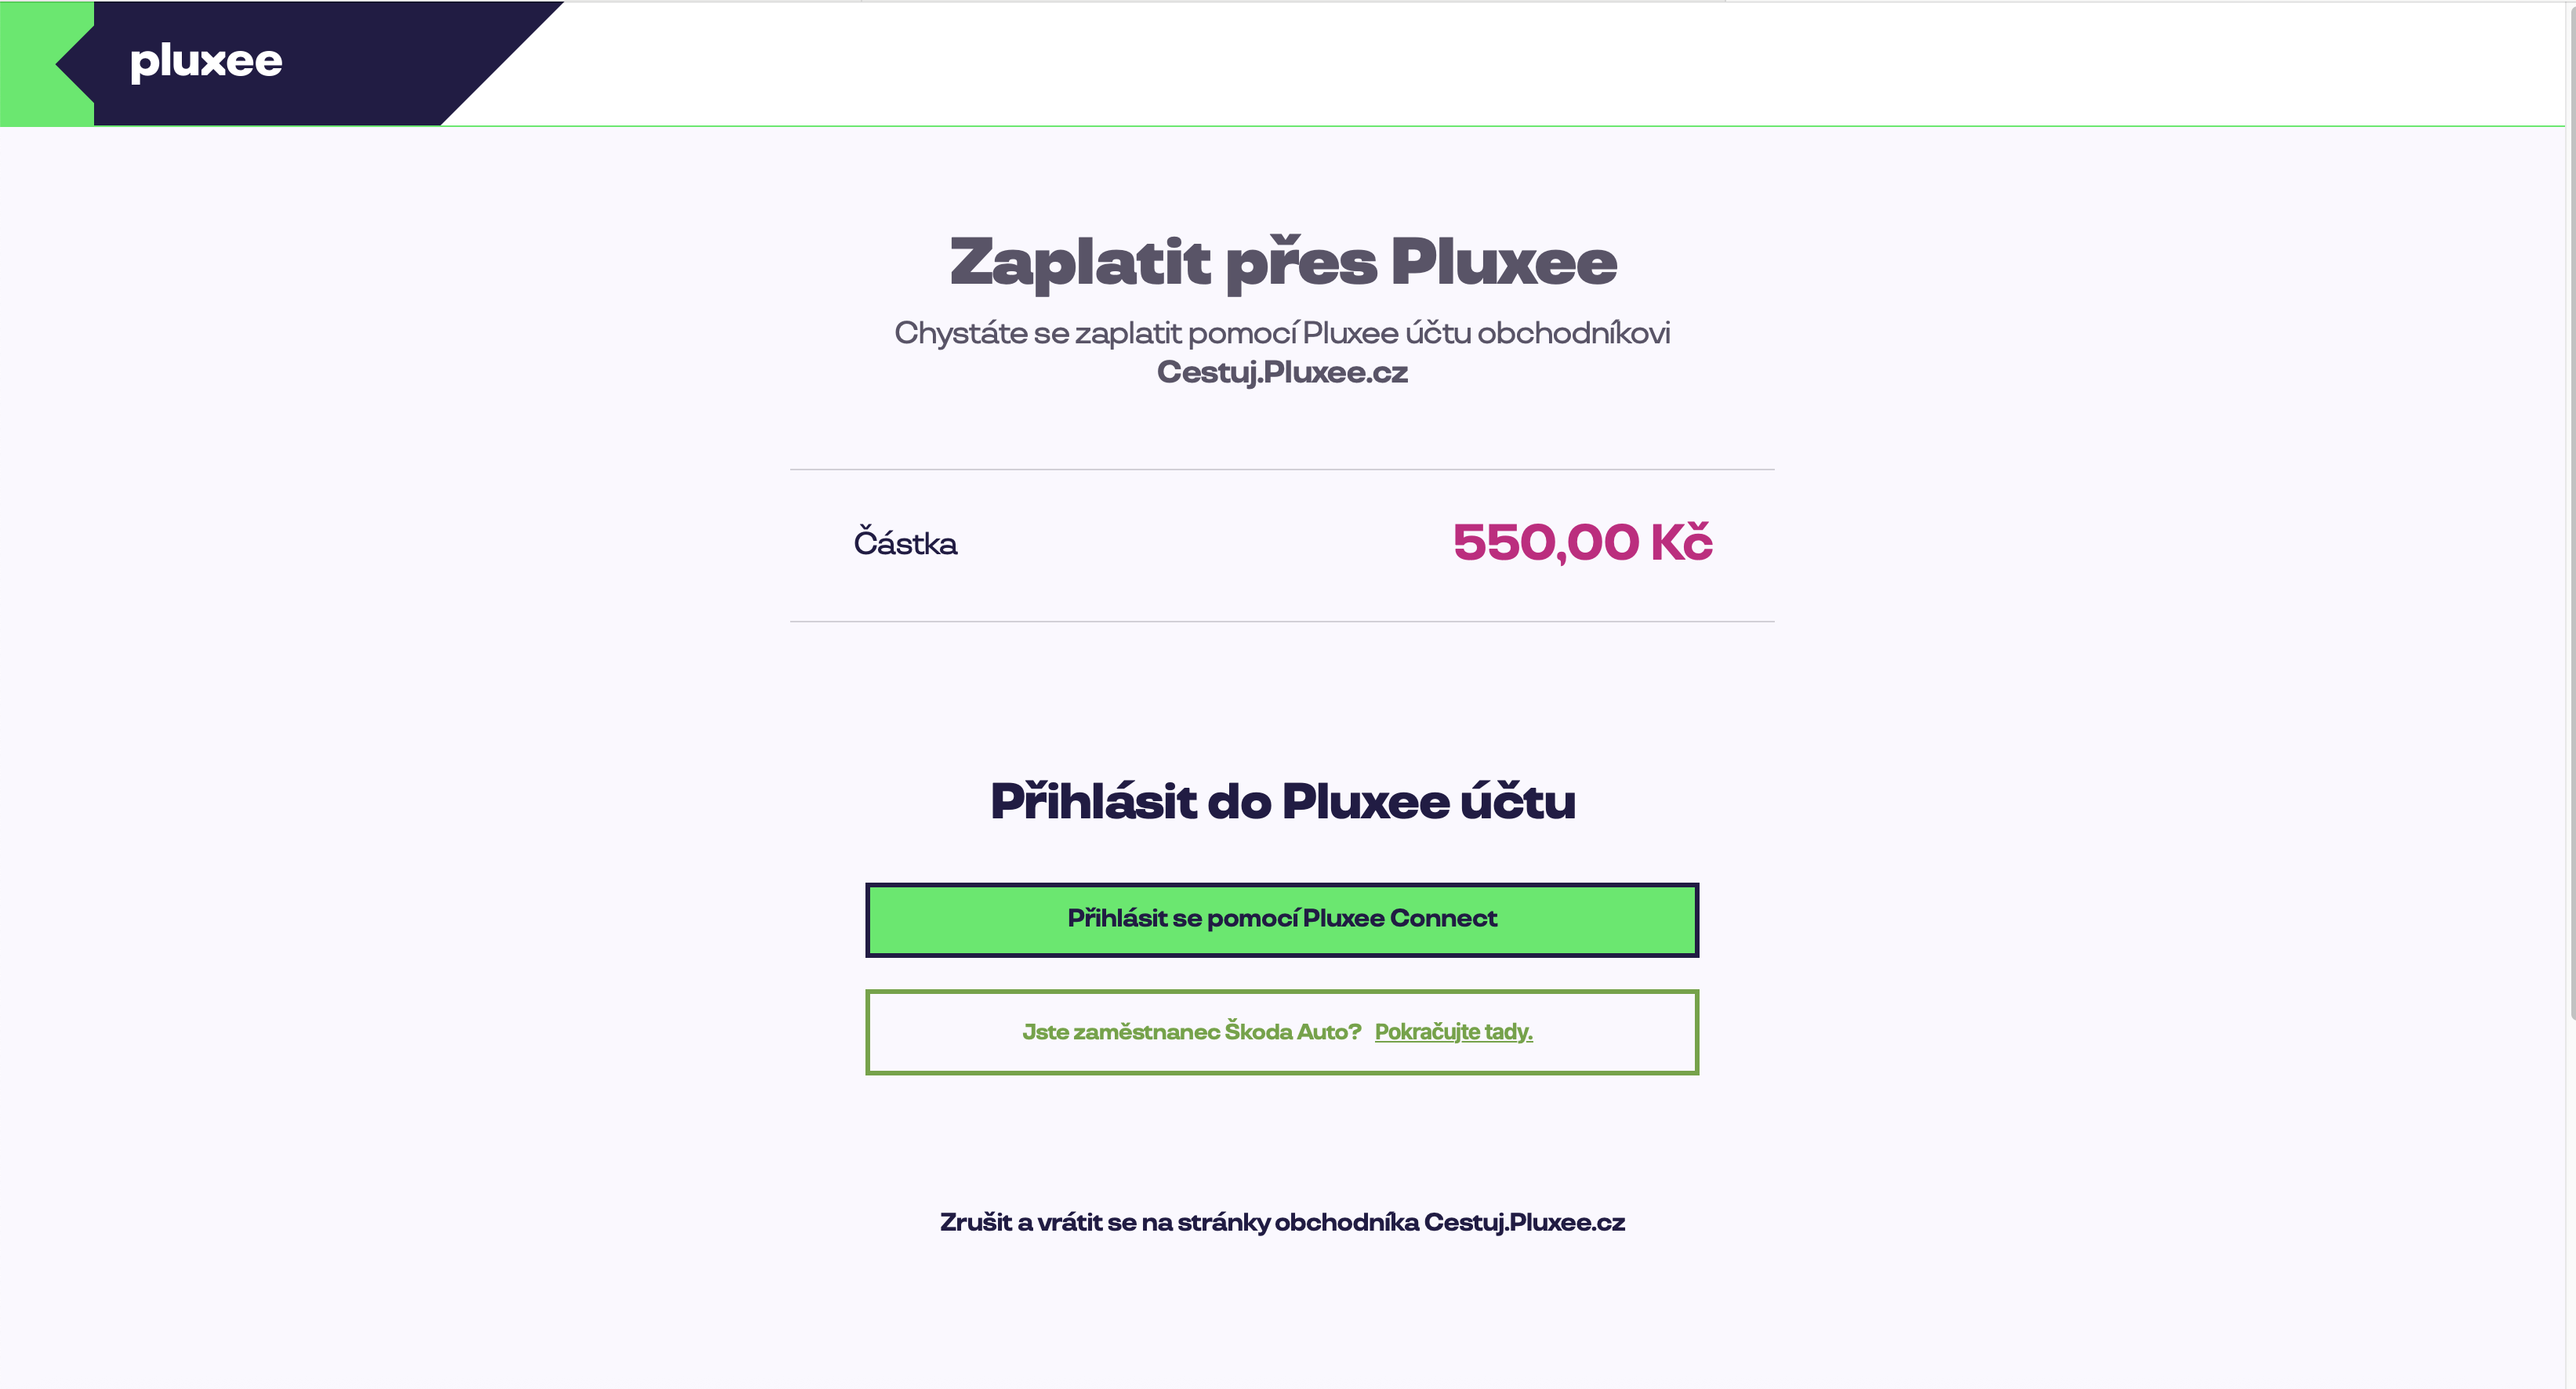The image size is (2576, 1389).
Task: Select the bold merchant name under the subtitle
Action: (1282, 372)
